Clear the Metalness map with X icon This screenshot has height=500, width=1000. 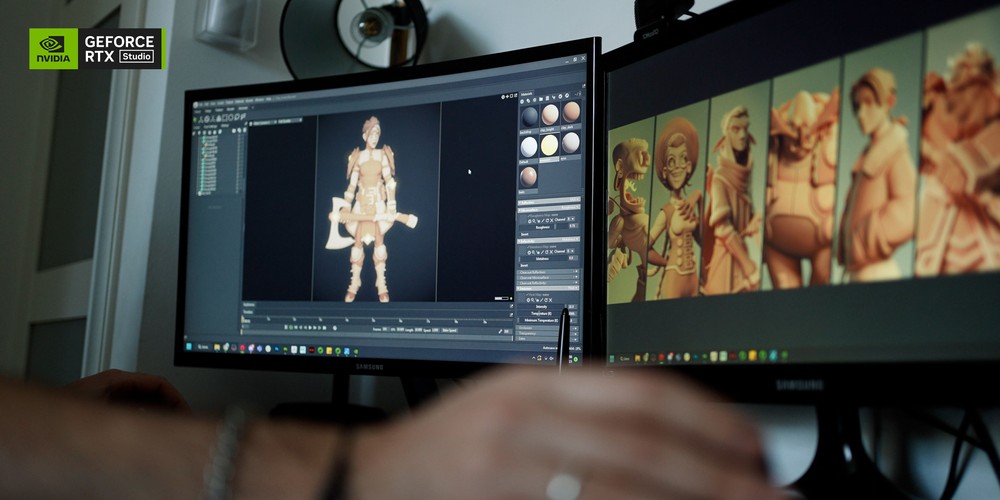(x=552, y=252)
